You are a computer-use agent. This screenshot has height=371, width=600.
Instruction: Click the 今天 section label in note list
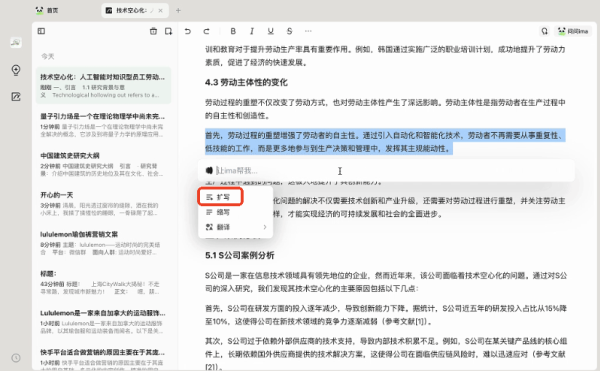click(48, 56)
